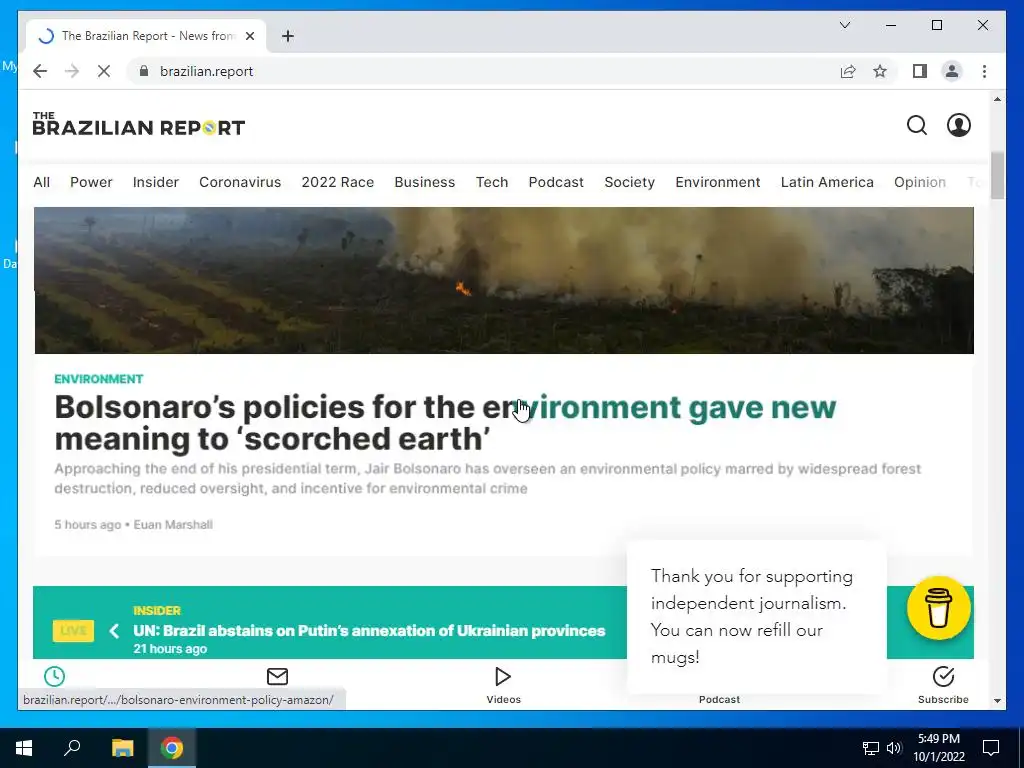1024x768 pixels.
Task: Click the yellow LIVE badge
Action: 73,631
